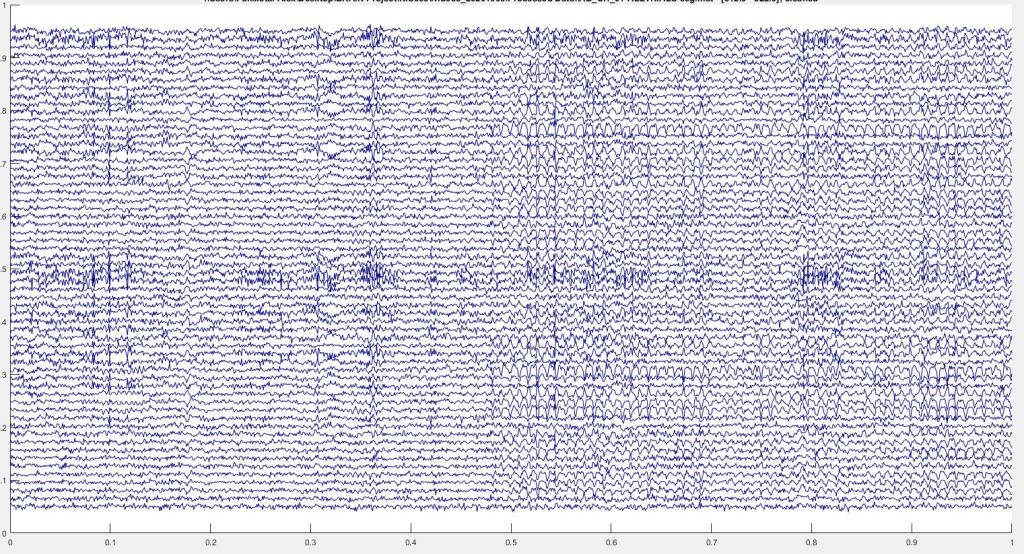Viewport: 1024px width, 554px height.
Task: Select the 0.6 x-axis tick label
Action: [x=610, y=544]
